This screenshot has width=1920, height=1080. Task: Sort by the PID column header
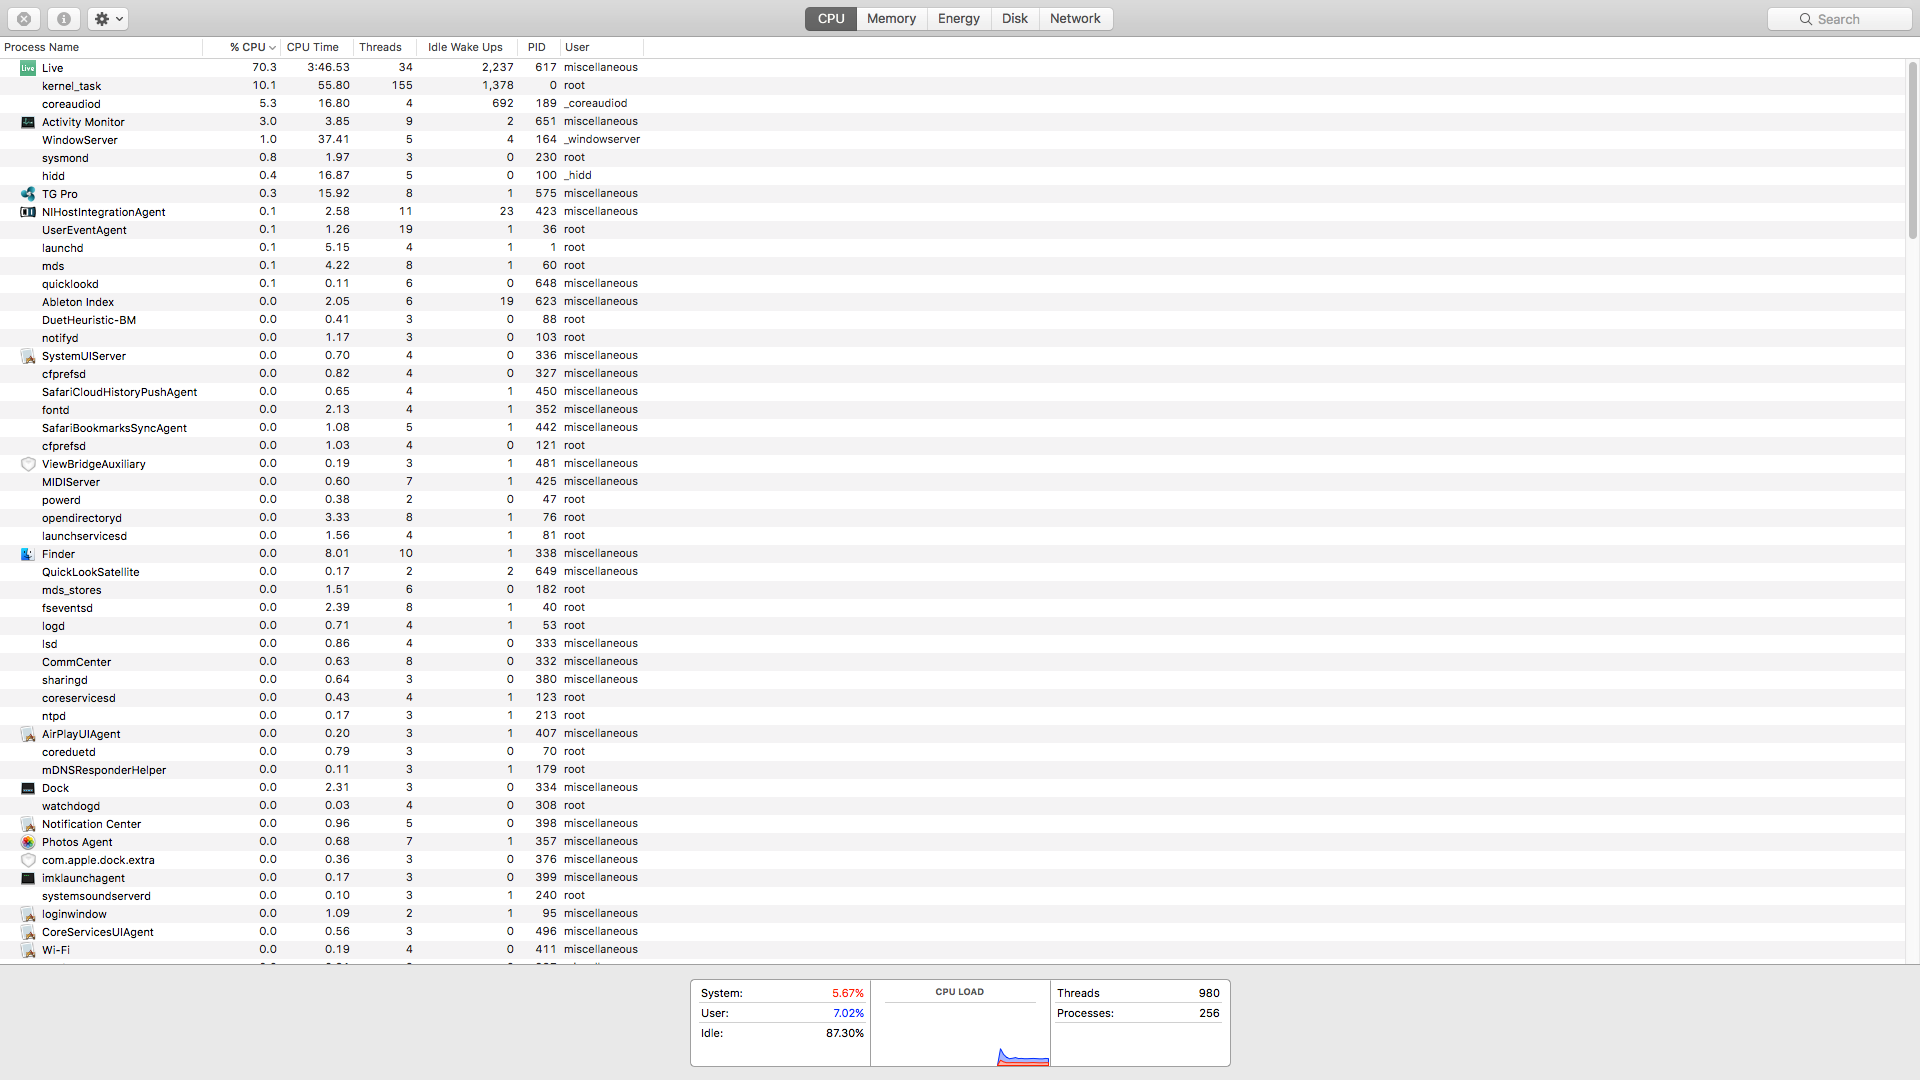click(538, 47)
